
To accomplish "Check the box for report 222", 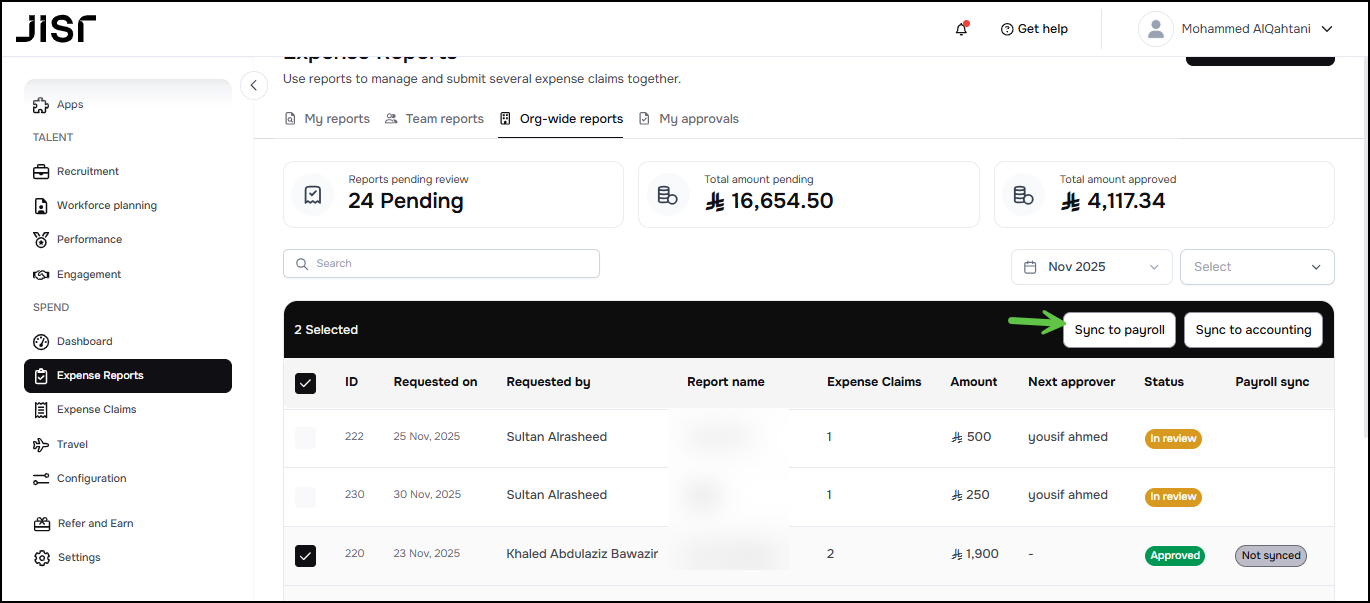I will 306,437.
